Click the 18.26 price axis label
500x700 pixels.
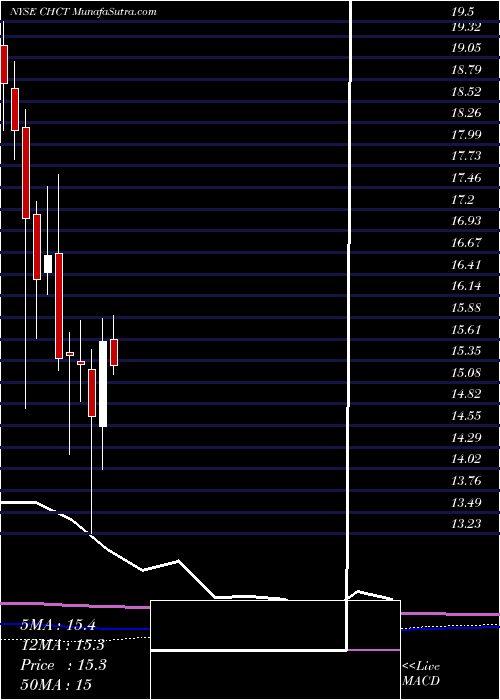(466, 113)
